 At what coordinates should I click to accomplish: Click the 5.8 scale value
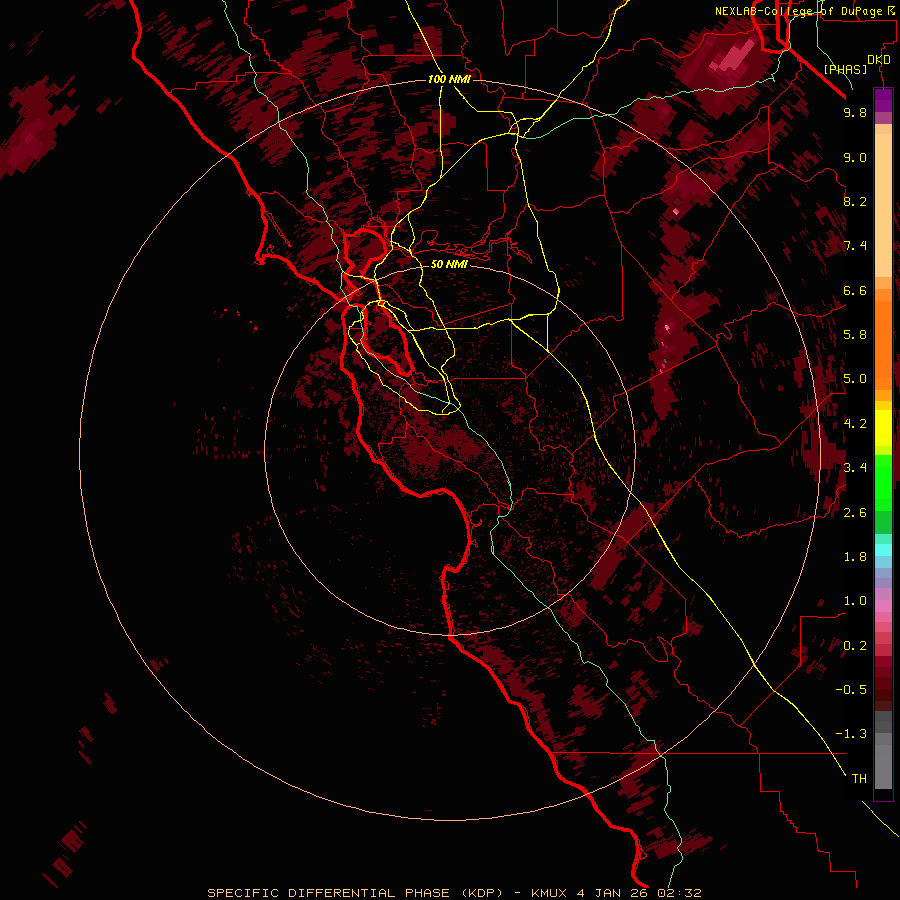pos(855,335)
